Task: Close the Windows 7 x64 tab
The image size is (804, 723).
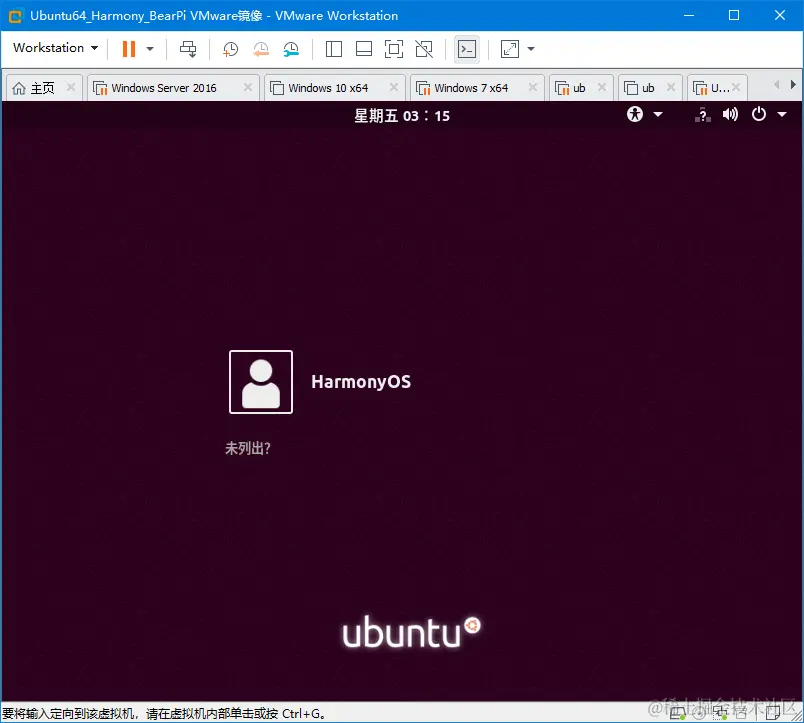Action: (533, 87)
